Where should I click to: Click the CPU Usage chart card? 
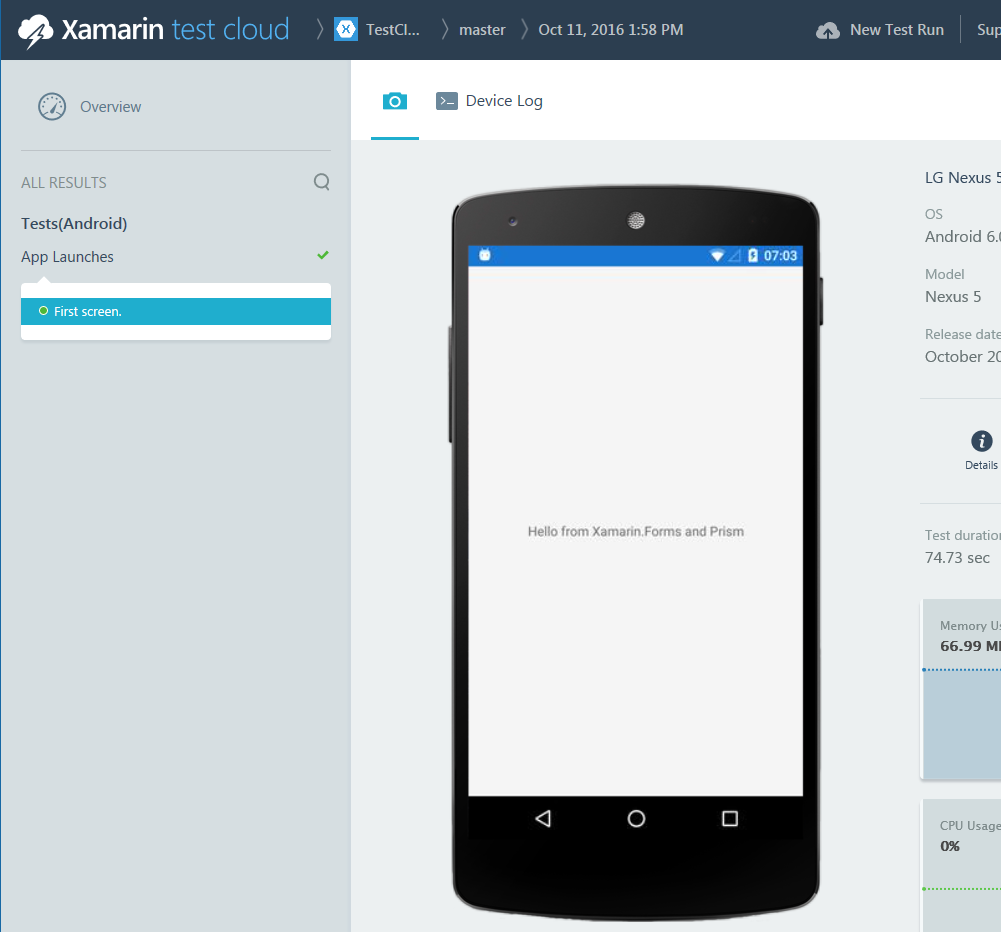coord(961,866)
